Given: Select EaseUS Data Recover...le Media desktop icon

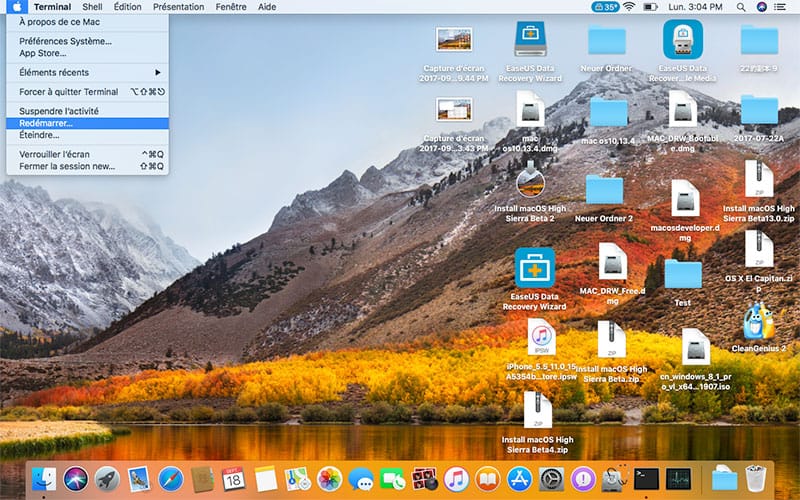Looking at the screenshot, I should pyautogui.click(x=683, y=40).
